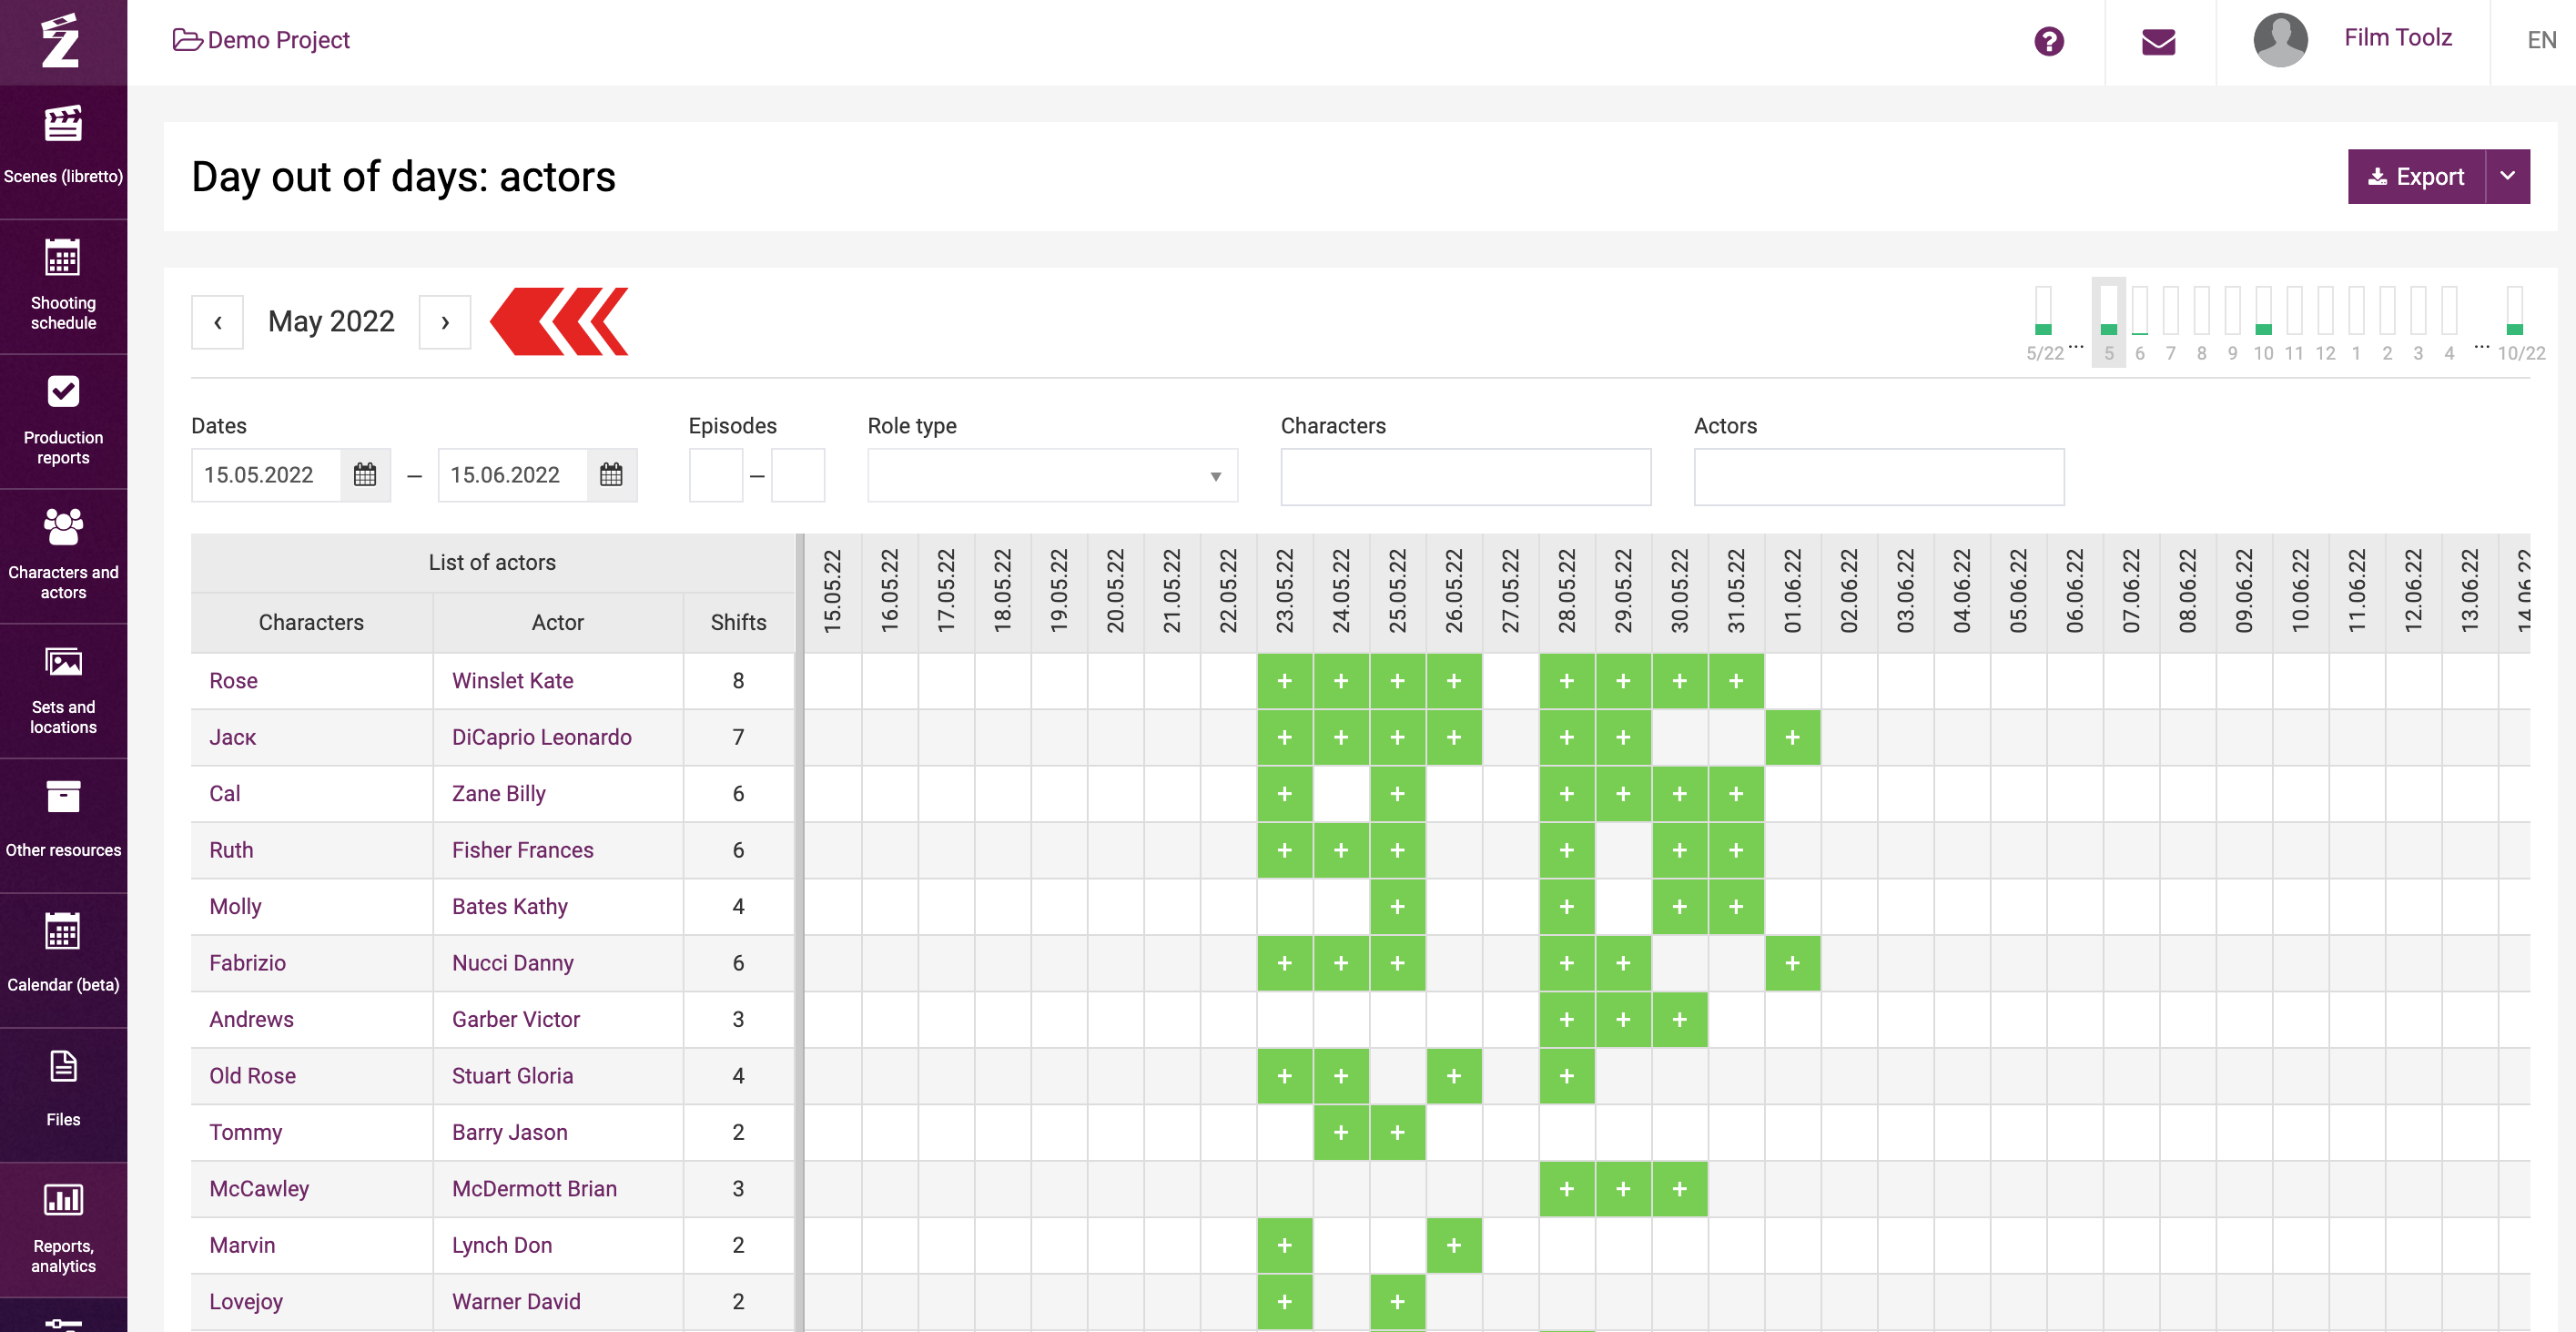Open the messages envelope icon
This screenshot has width=2576, height=1332.
tap(2158, 41)
